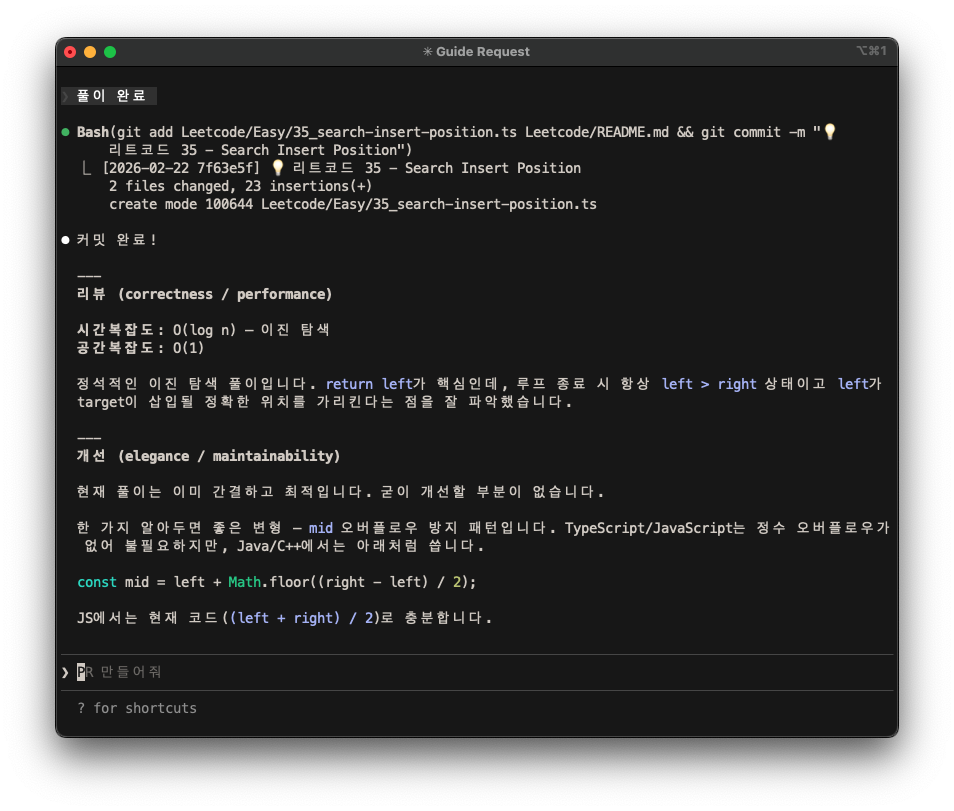This screenshot has width=954, height=811.
Task: Click the file path in the create mode line
Action: click(x=429, y=204)
